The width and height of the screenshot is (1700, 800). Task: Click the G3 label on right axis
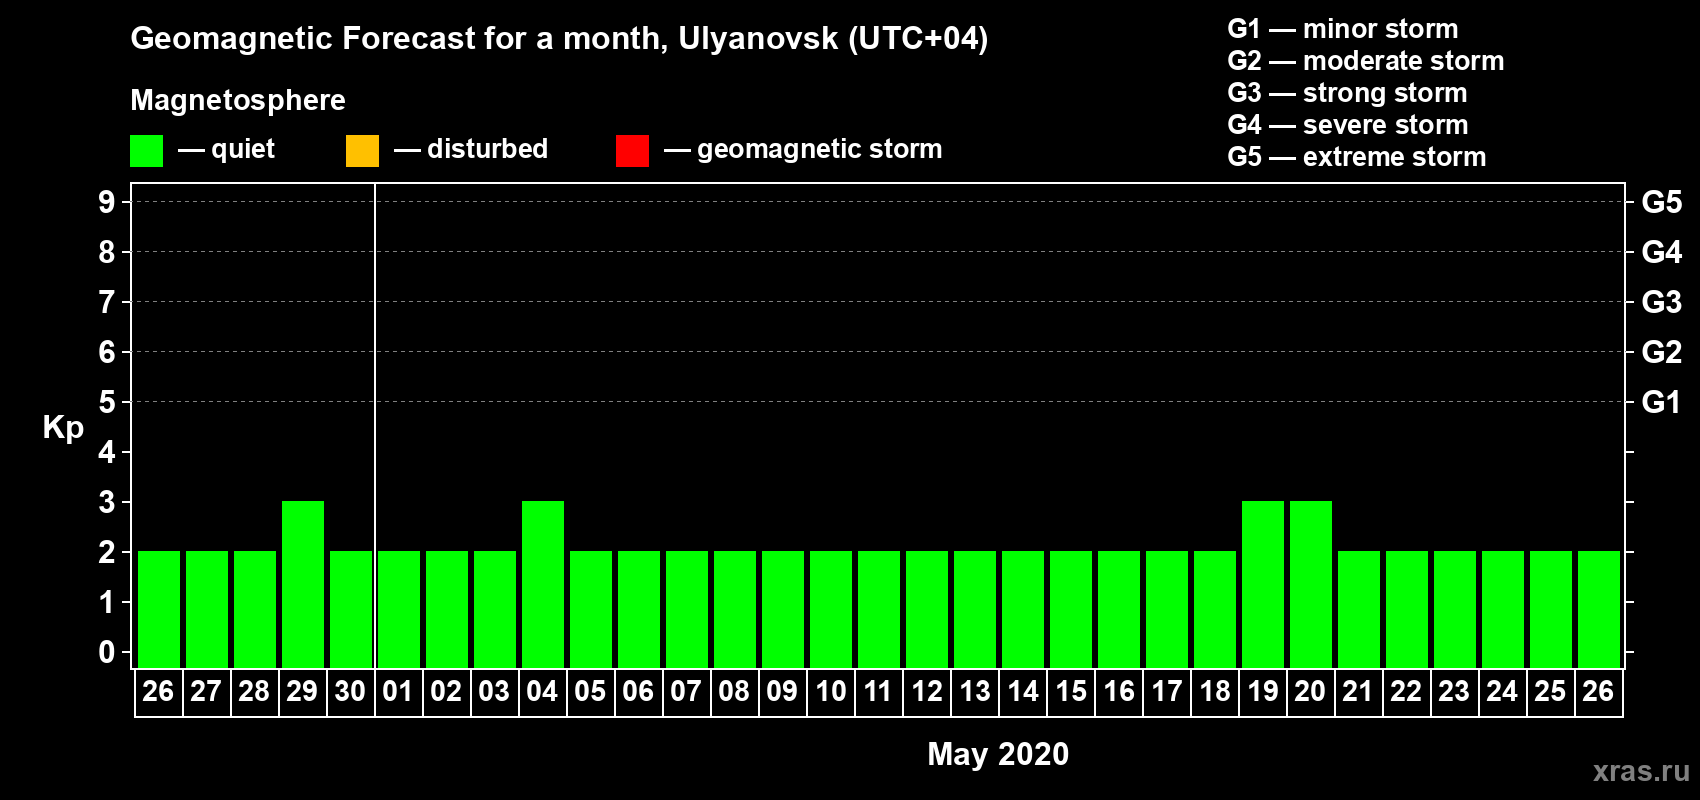coord(1662,302)
